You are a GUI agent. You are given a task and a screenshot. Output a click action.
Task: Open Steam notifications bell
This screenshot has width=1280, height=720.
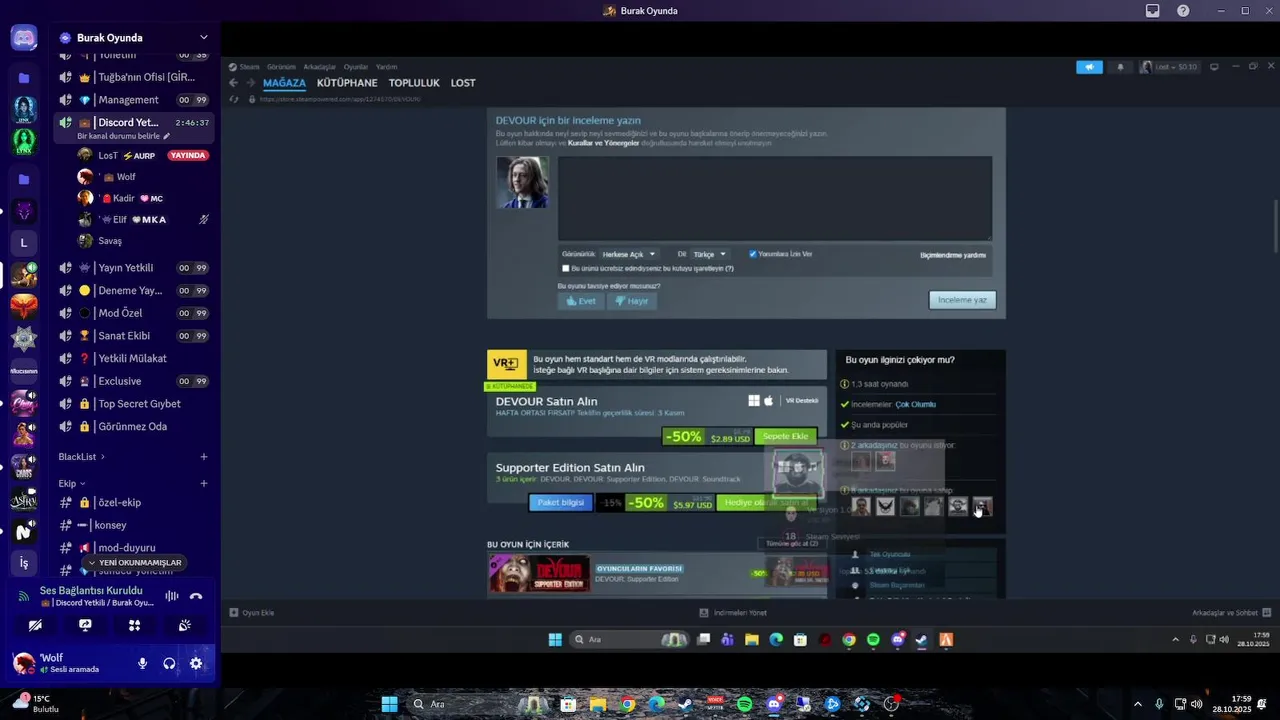click(x=1120, y=67)
